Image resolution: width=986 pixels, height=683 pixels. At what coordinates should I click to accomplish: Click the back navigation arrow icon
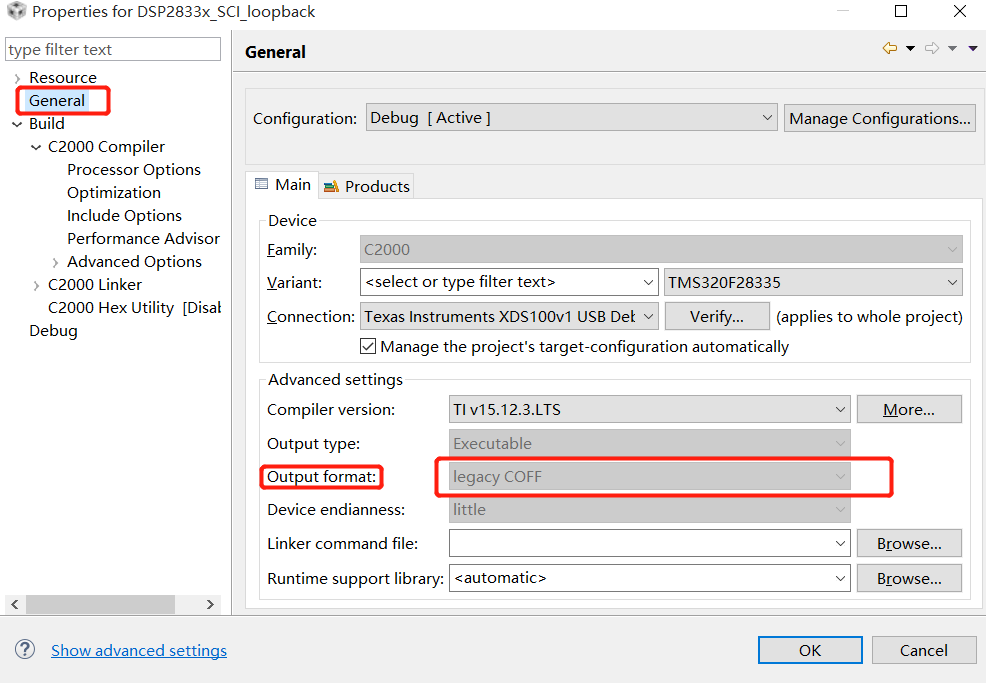click(x=890, y=48)
